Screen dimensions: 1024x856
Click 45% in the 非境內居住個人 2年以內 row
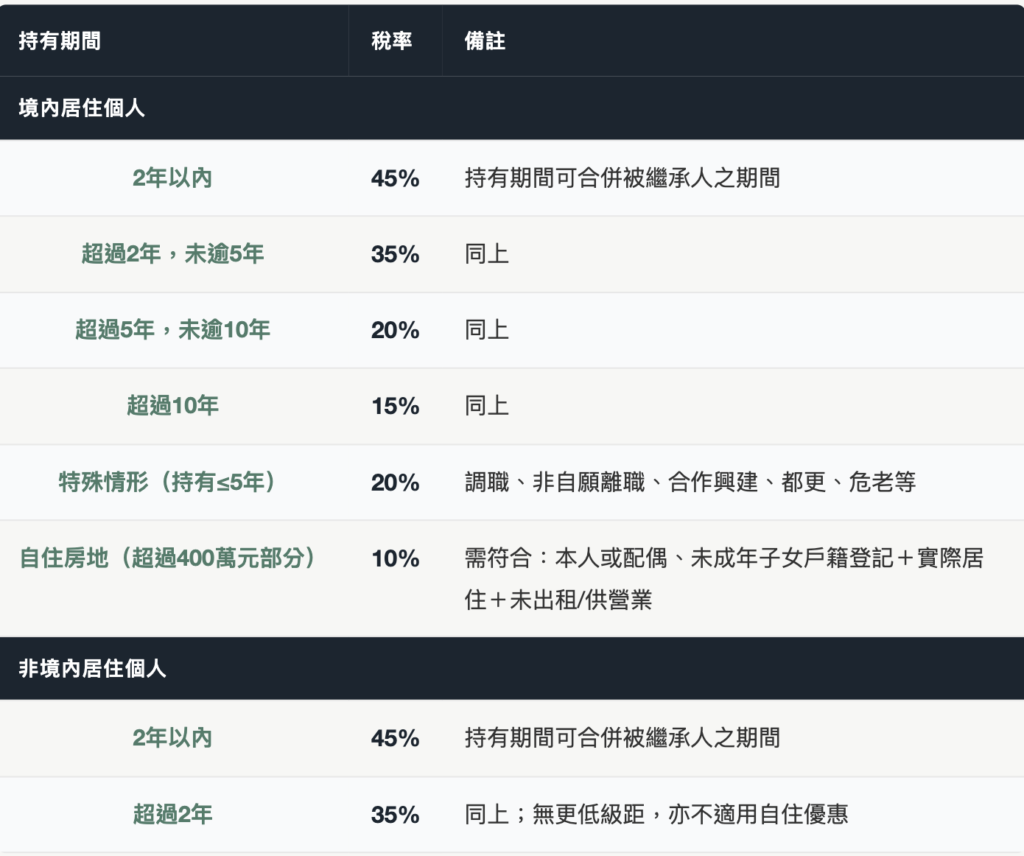click(395, 738)
